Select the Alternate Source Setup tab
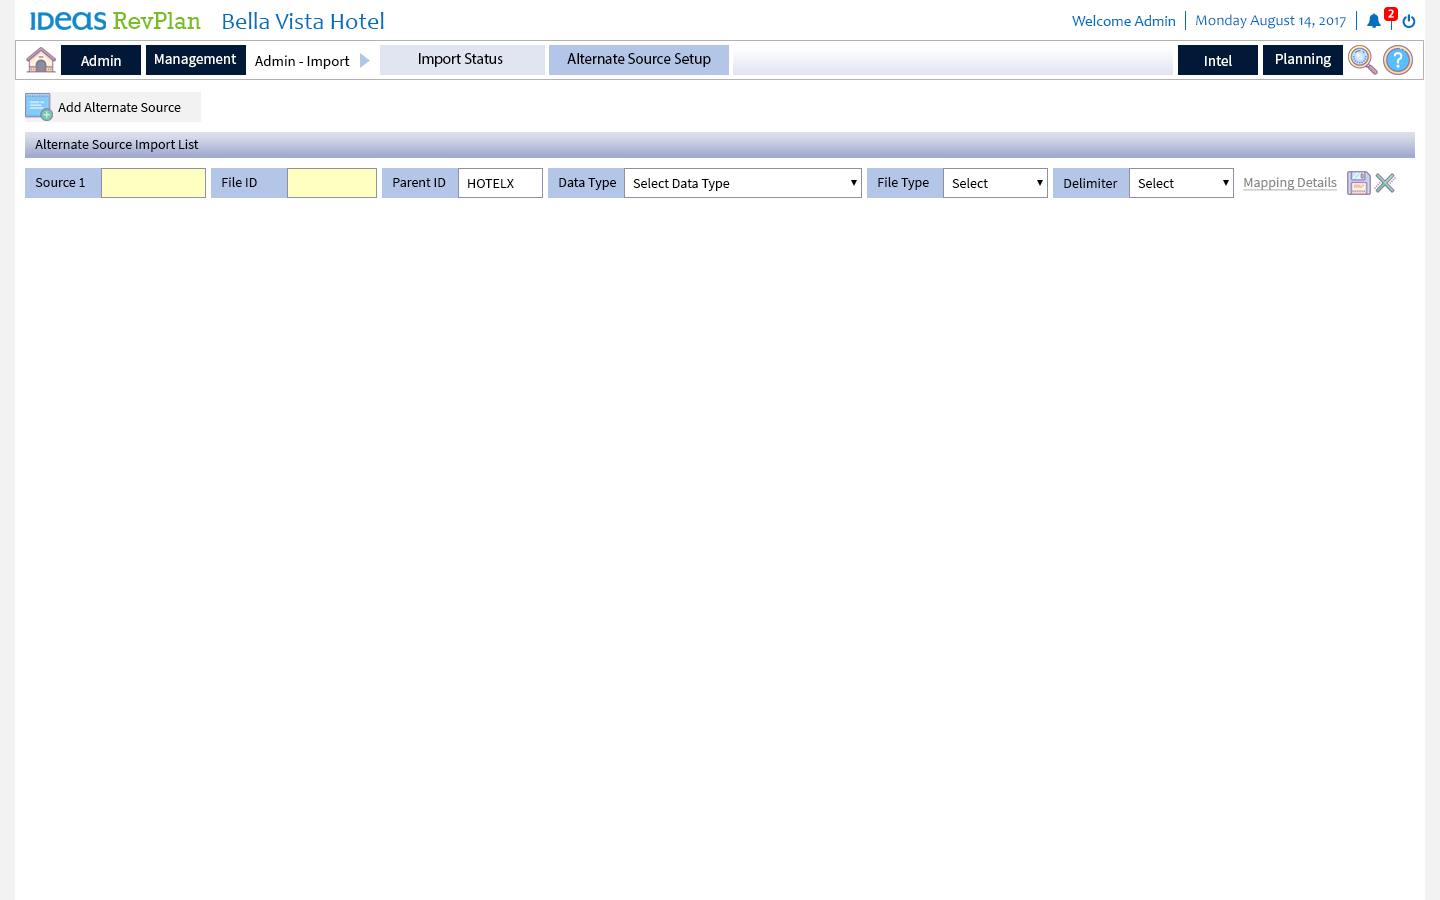 [639, 60]
